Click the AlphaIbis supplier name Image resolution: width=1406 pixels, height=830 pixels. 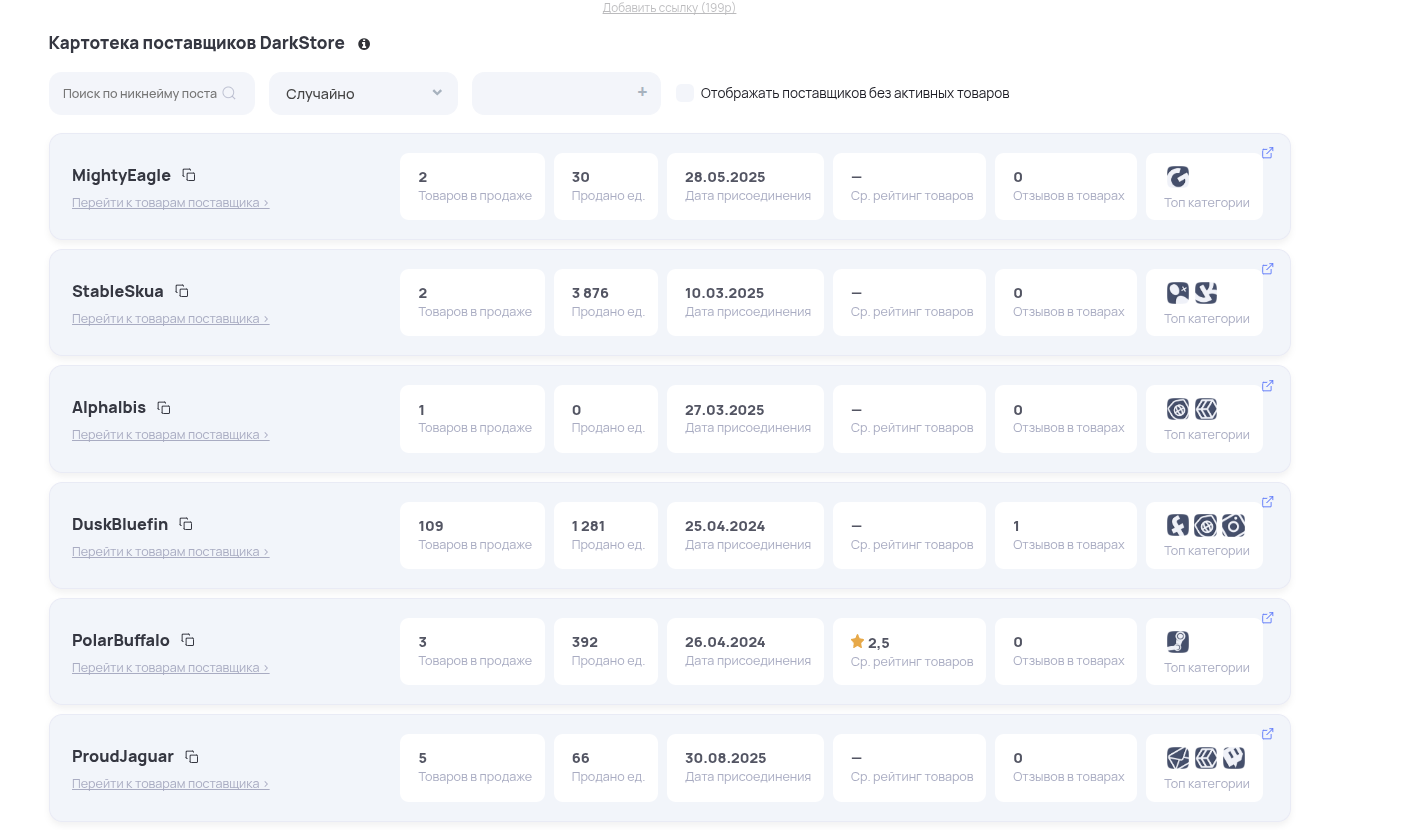pos(109,408)
